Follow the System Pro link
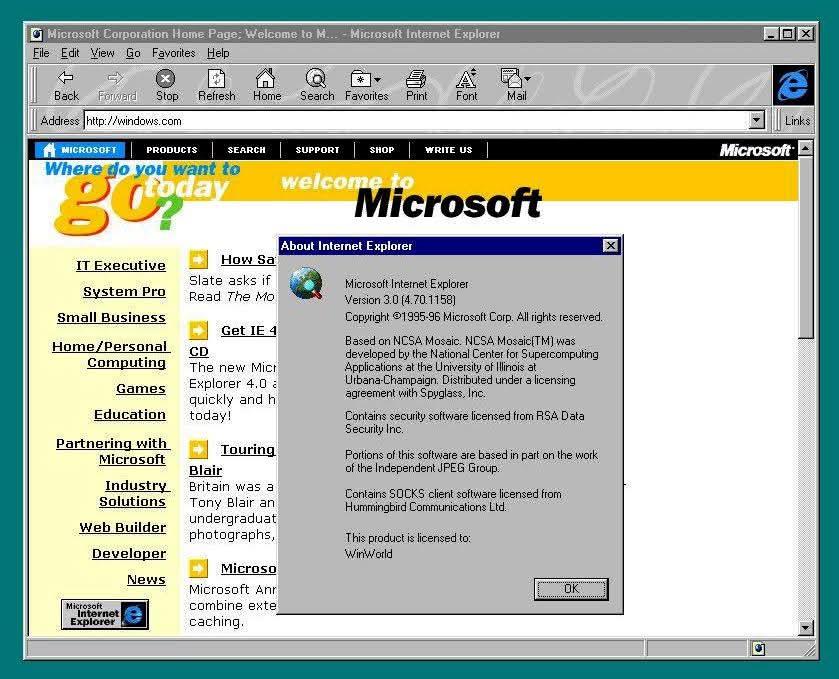This screenshot has height=679, width=839. pyautogui.click(x=124, y=292)
